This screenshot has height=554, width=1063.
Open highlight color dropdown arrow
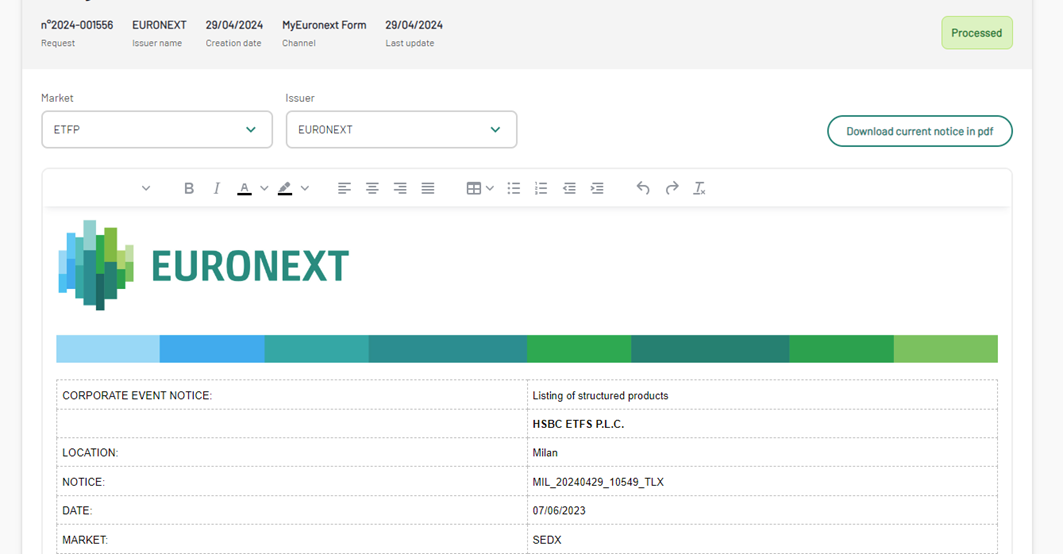click(304, 189)
